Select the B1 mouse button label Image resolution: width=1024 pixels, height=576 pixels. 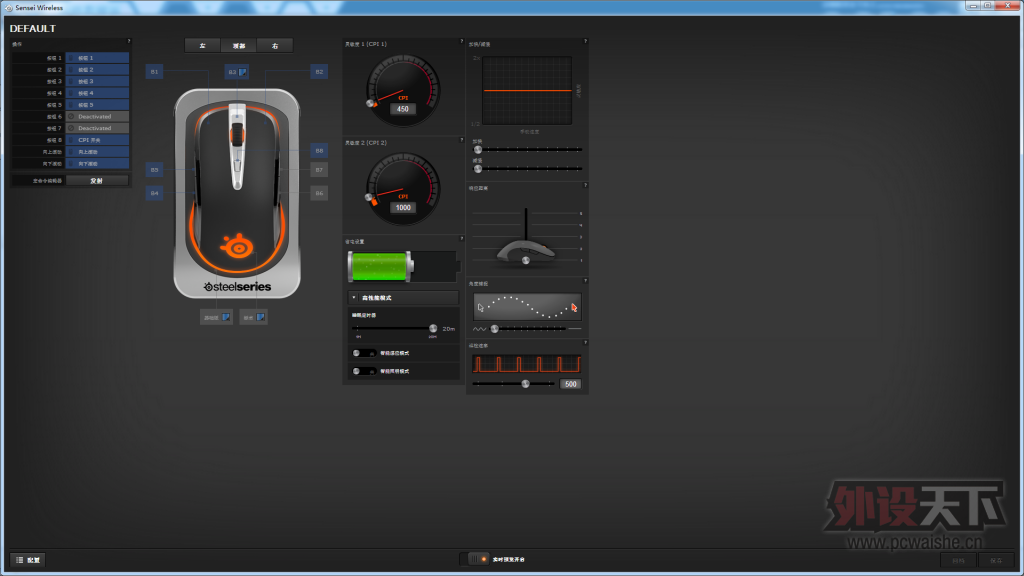[154, 72]
